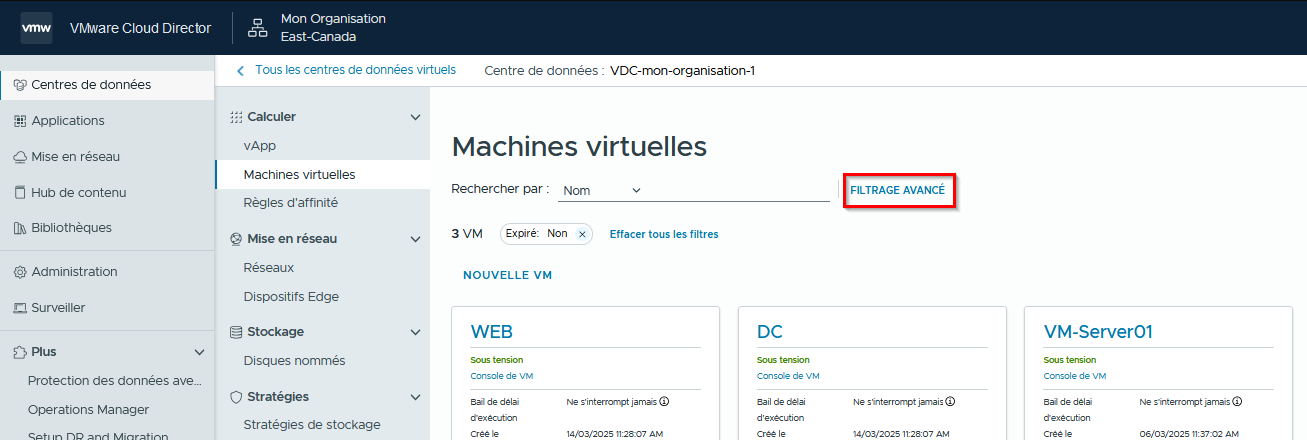Viewport: 1307px width, 440px height.
Task: Click the Applications grid icon
Action: click(x=20, y=121)
